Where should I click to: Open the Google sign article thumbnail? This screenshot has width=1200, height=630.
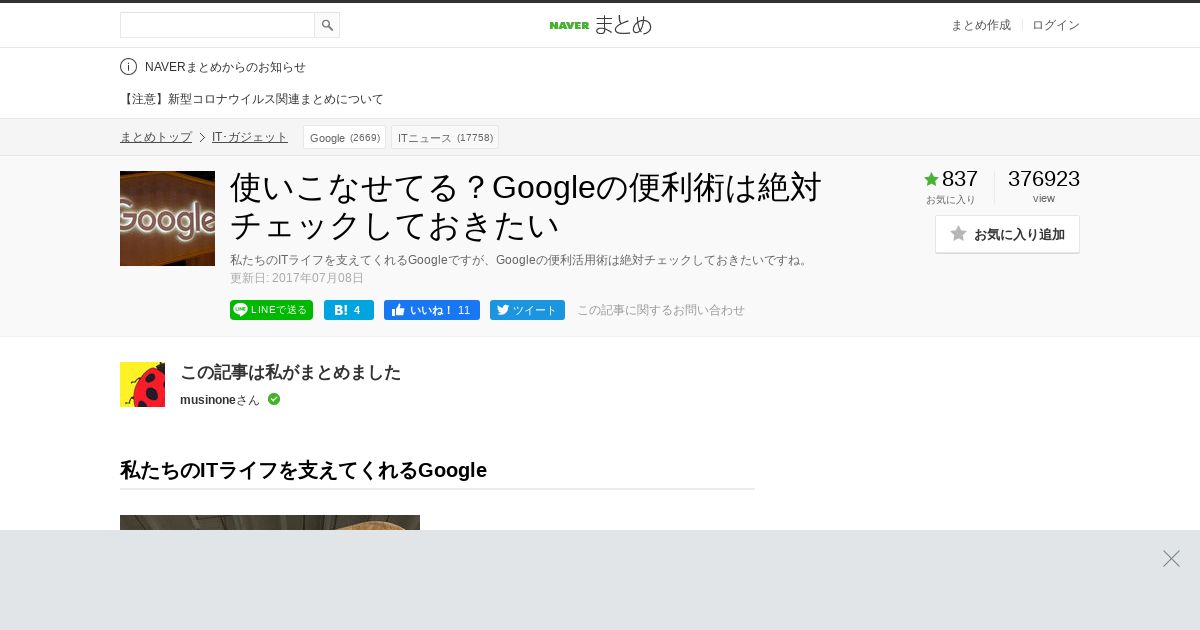tap(167, 218)
